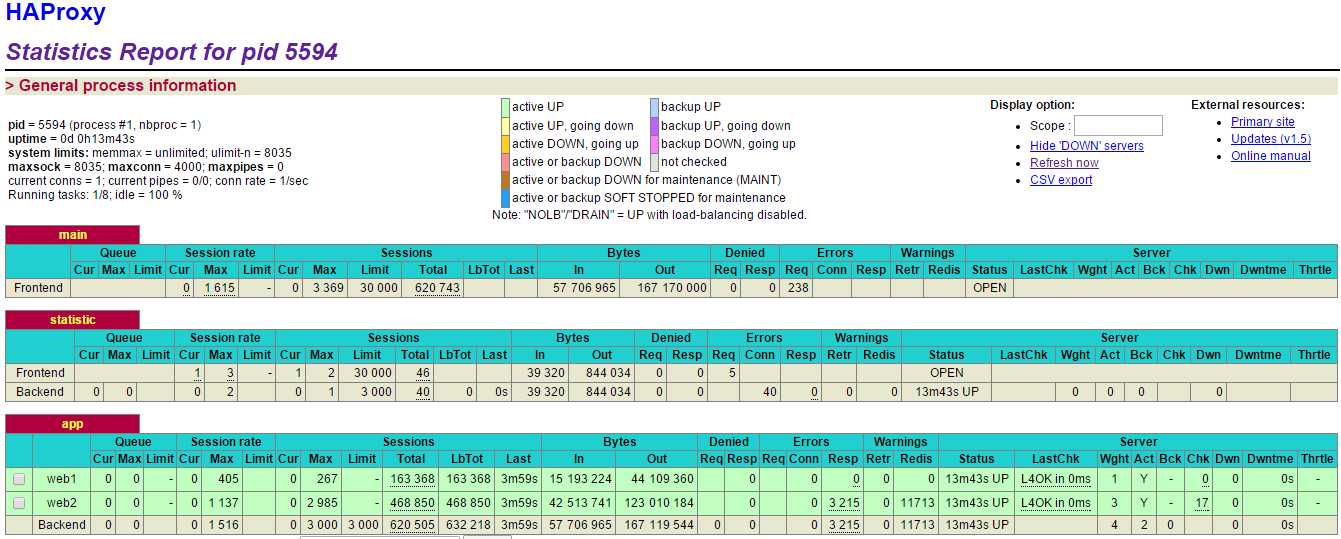Click web1 session rate max 405

coord(226,479)
